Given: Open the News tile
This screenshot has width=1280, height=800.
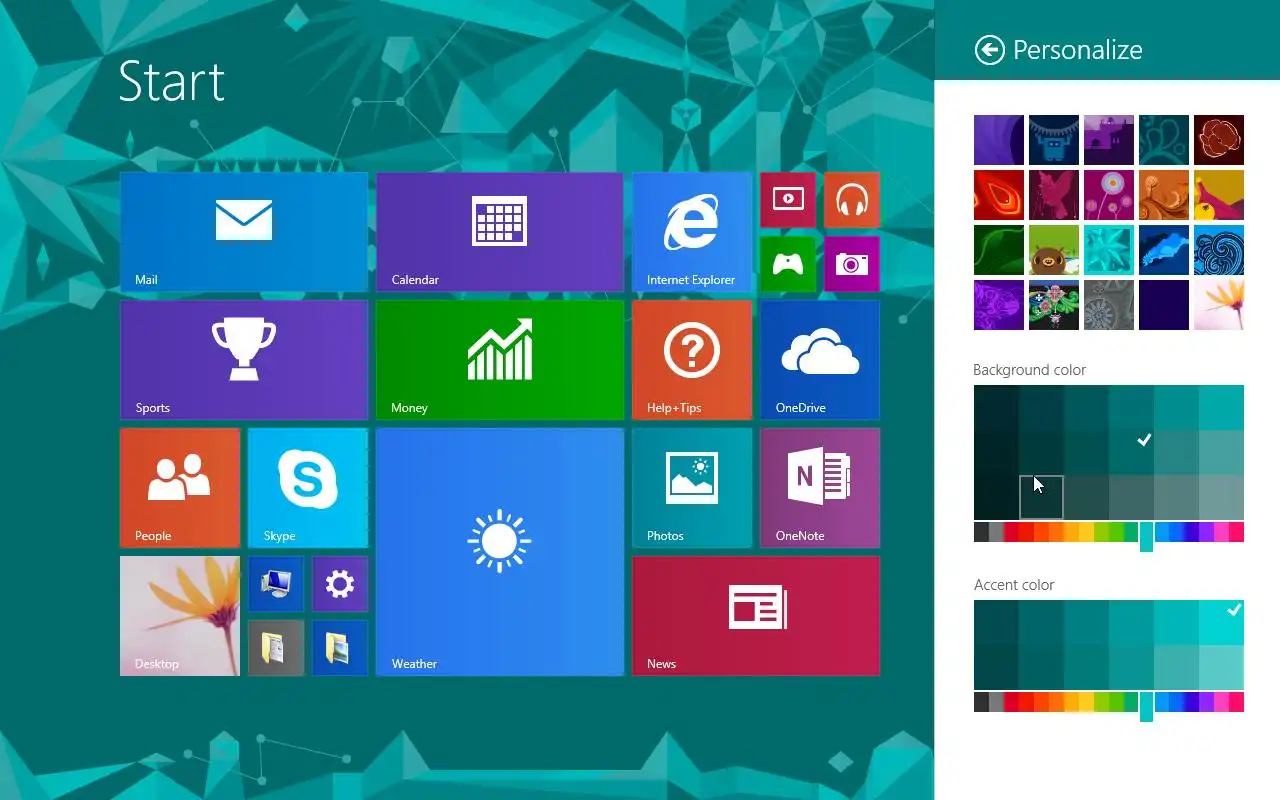Looking at the screenshot, I should pos(756,616).
